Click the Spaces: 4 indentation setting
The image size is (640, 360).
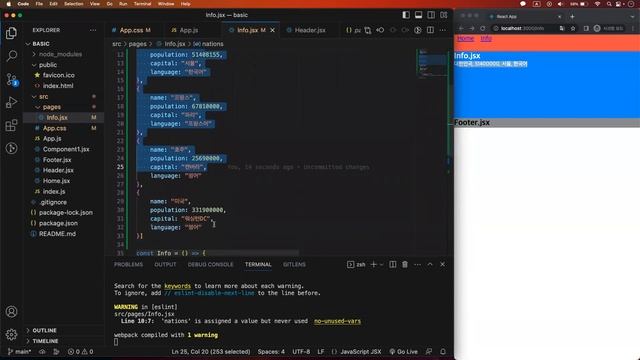coord(271,351)
